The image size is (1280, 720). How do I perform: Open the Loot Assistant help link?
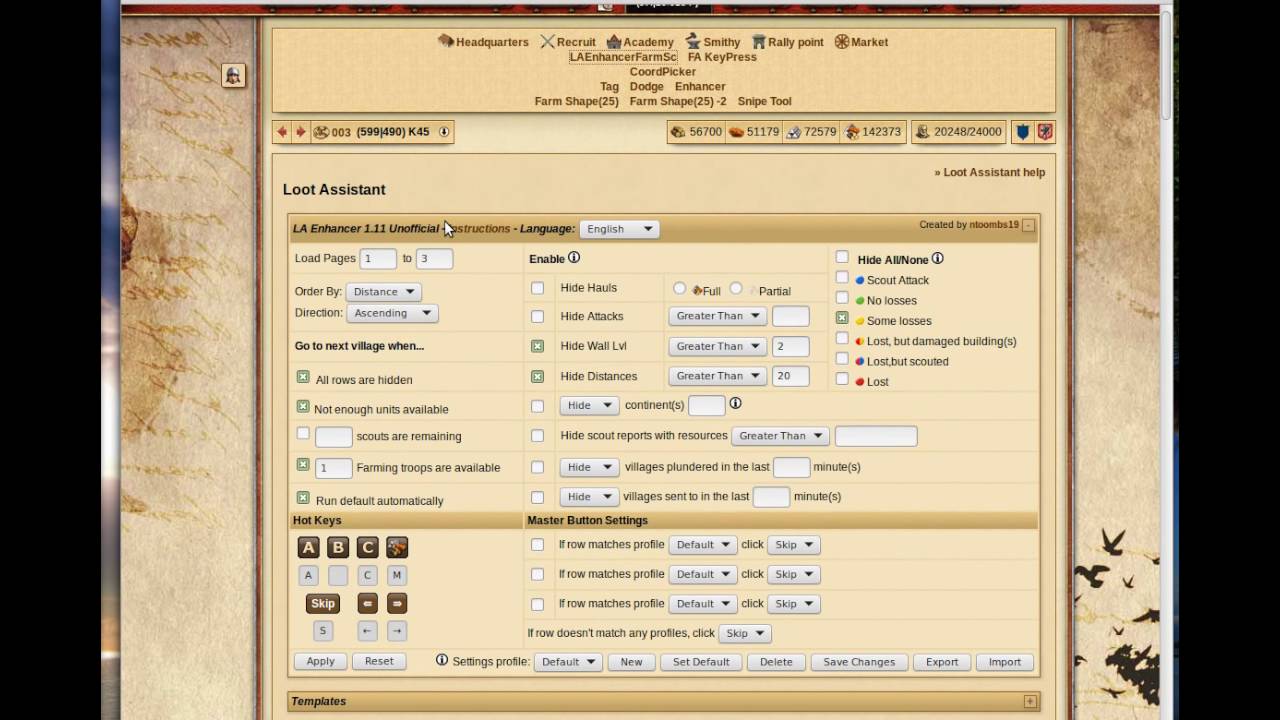point(990,172)
